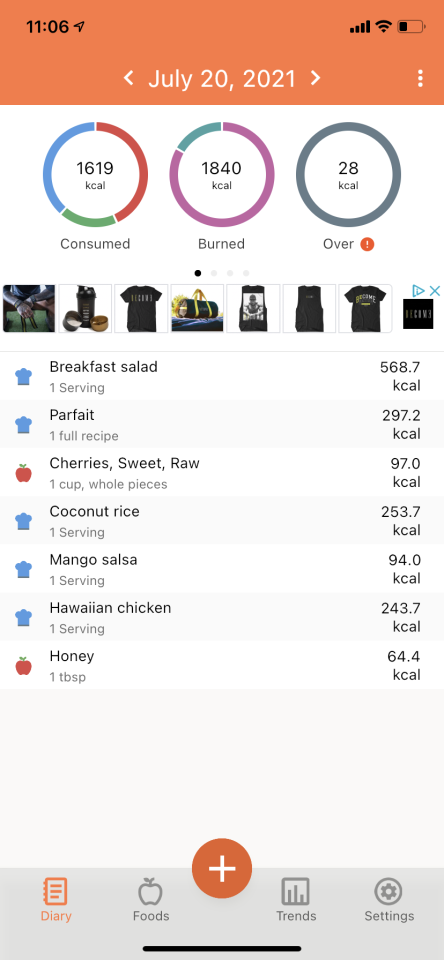Select the Diary notebook icon
This screenshot has height=960, width=444.
(x=56, y=891)
